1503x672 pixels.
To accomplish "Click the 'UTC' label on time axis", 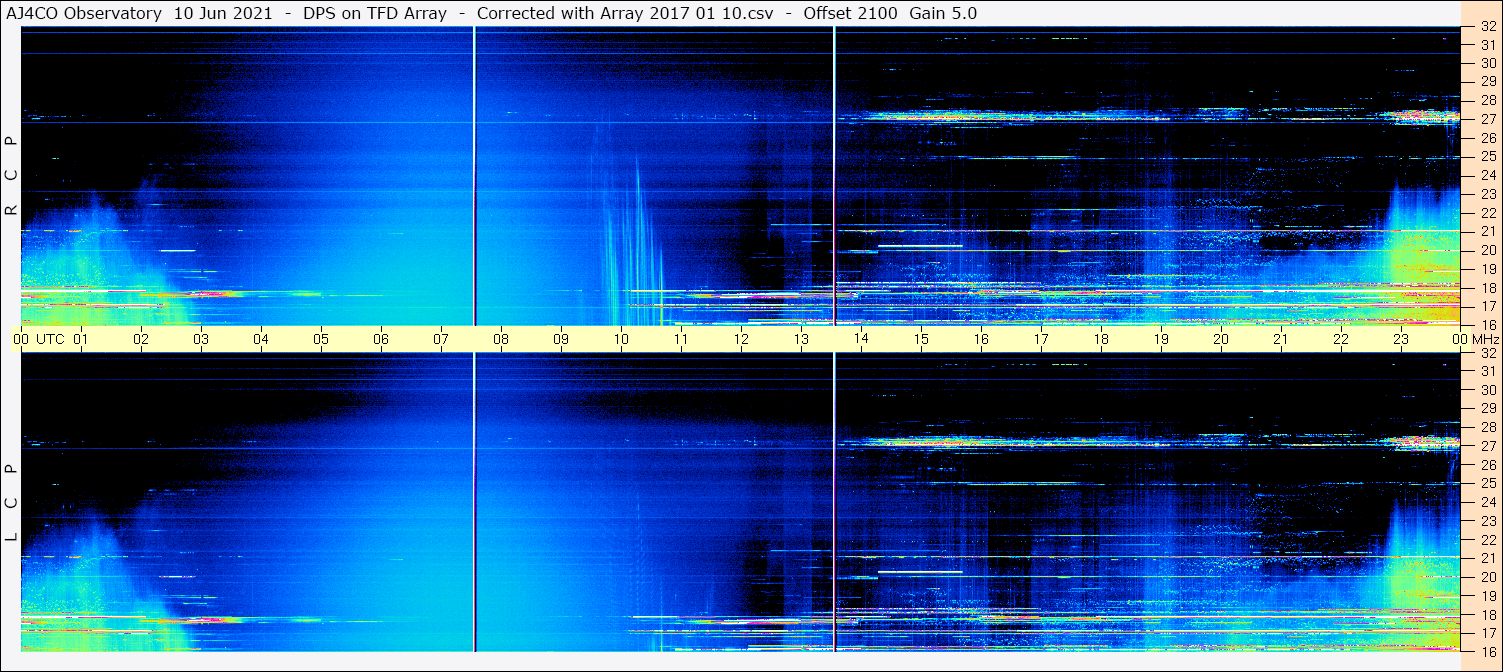I will [x=50, y=339].
